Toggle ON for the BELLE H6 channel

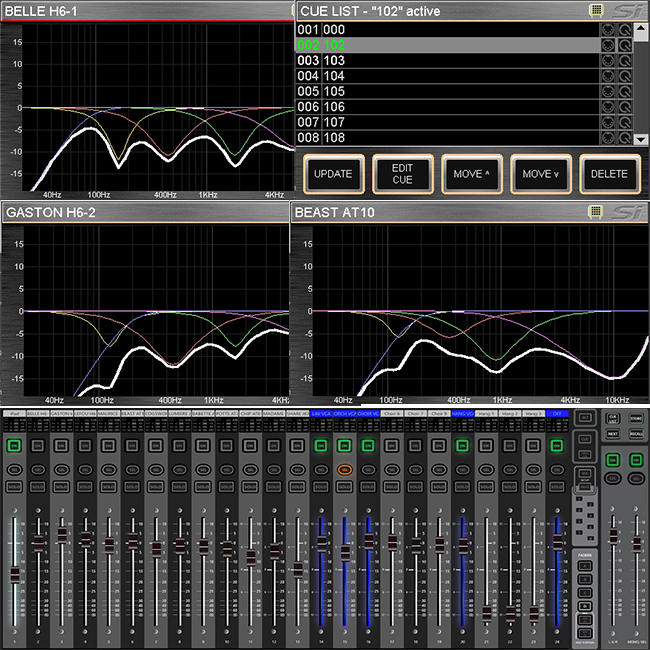[x=38, y=446]
